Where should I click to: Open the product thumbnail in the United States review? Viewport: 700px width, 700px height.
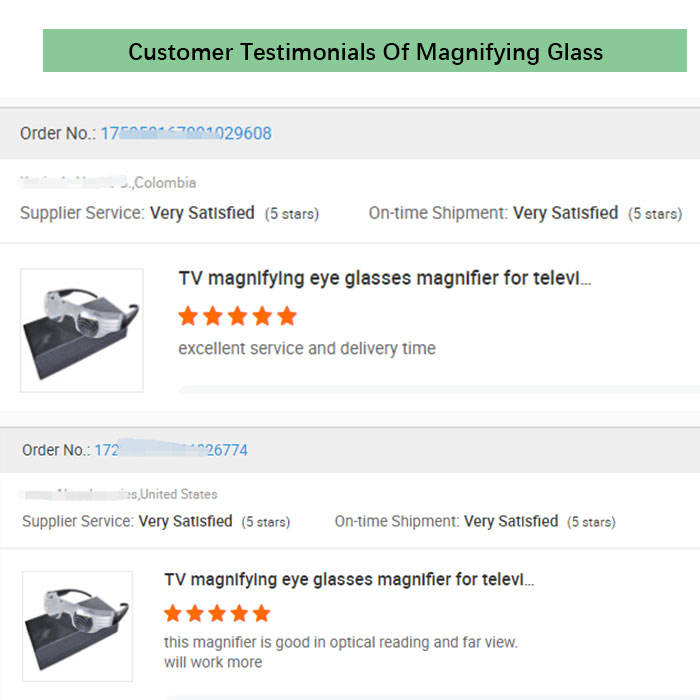click(78, 626)
